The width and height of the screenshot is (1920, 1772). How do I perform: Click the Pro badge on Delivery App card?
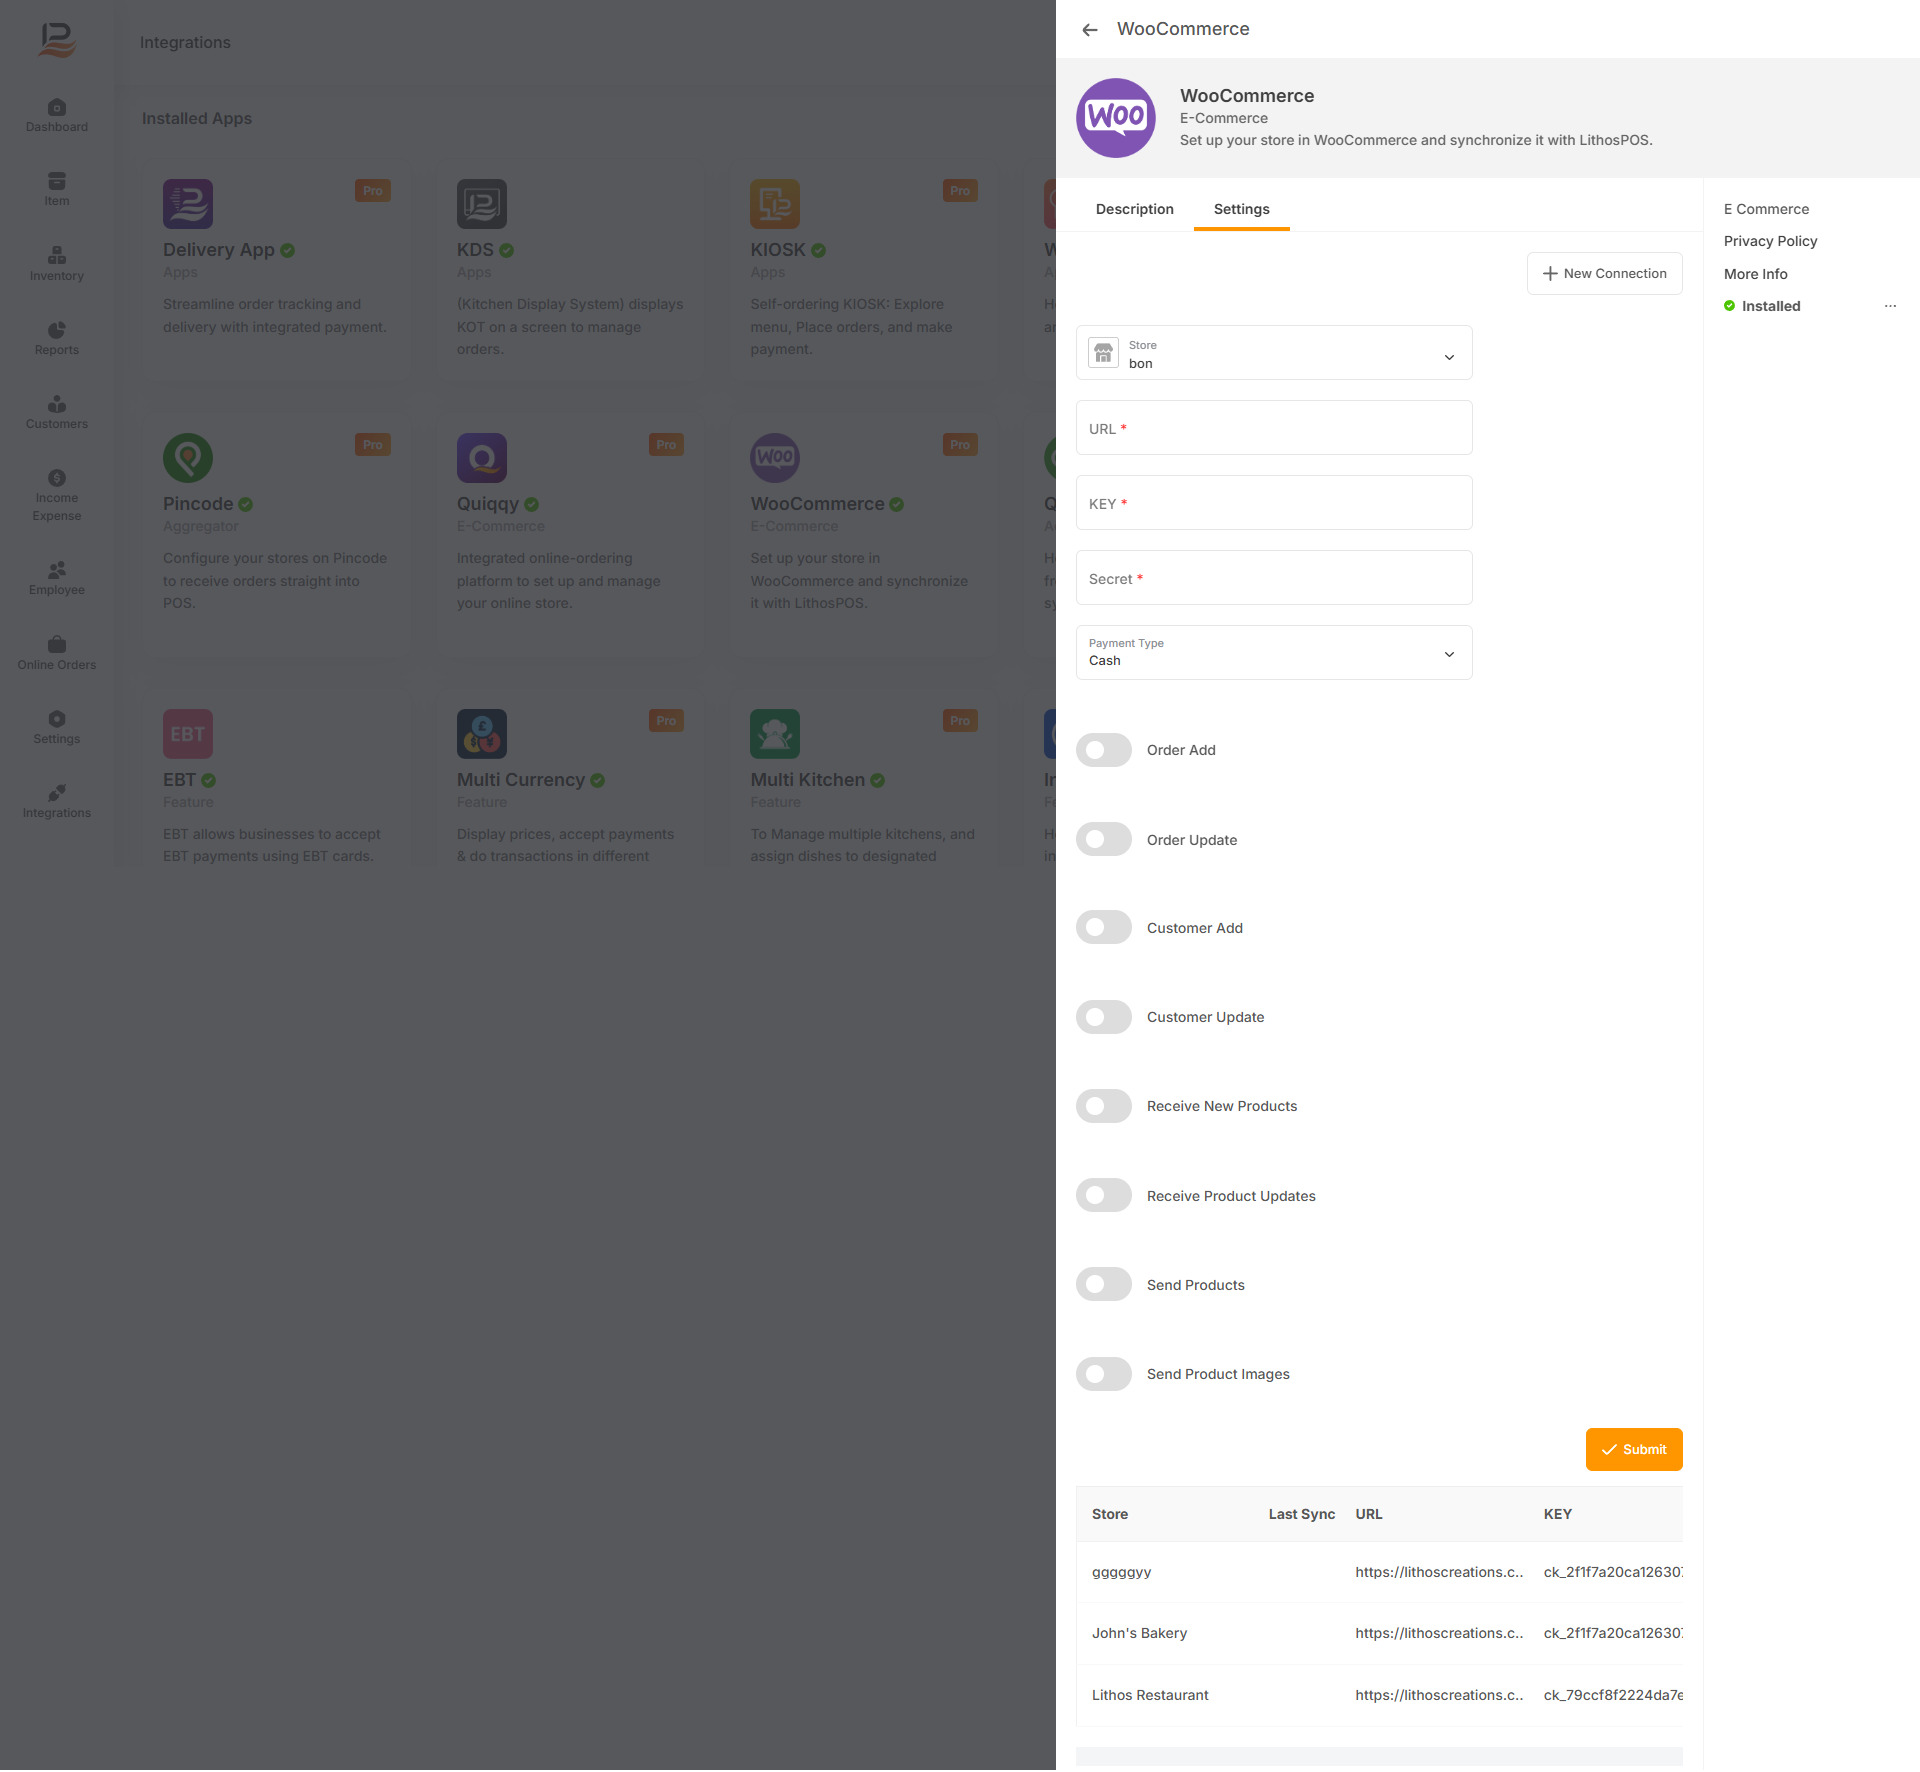click(372, 191)
